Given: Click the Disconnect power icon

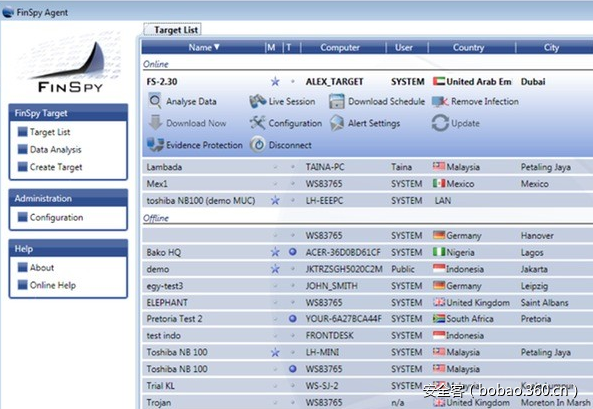Looking at the screenshot, I should 258,145.
